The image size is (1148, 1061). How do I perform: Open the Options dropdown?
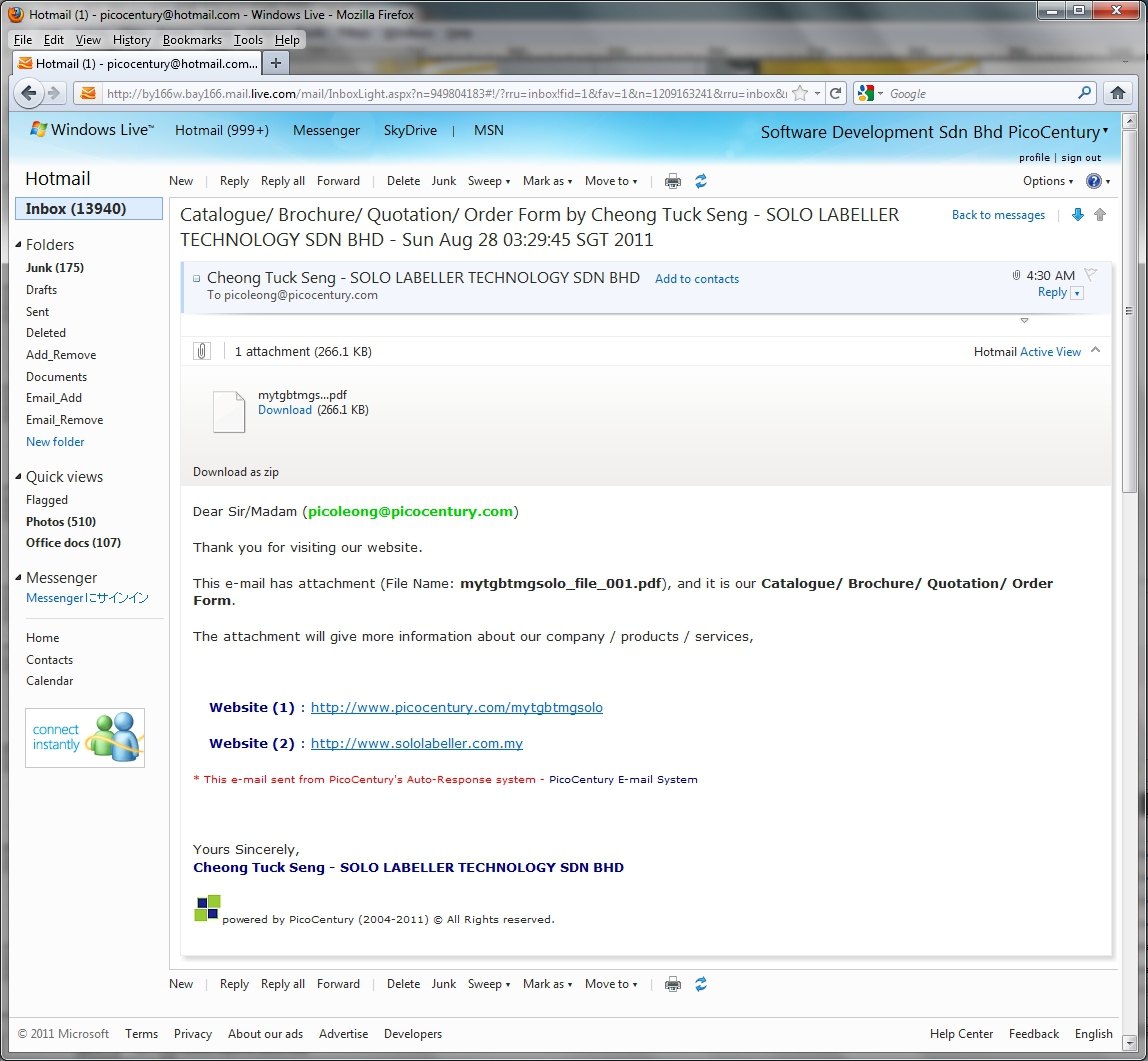[1048, 181]
